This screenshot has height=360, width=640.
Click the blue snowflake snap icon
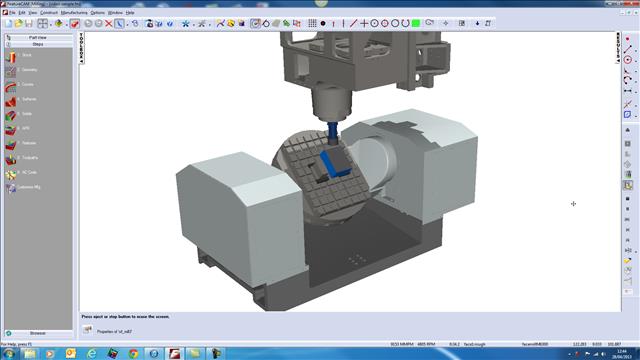186,24
